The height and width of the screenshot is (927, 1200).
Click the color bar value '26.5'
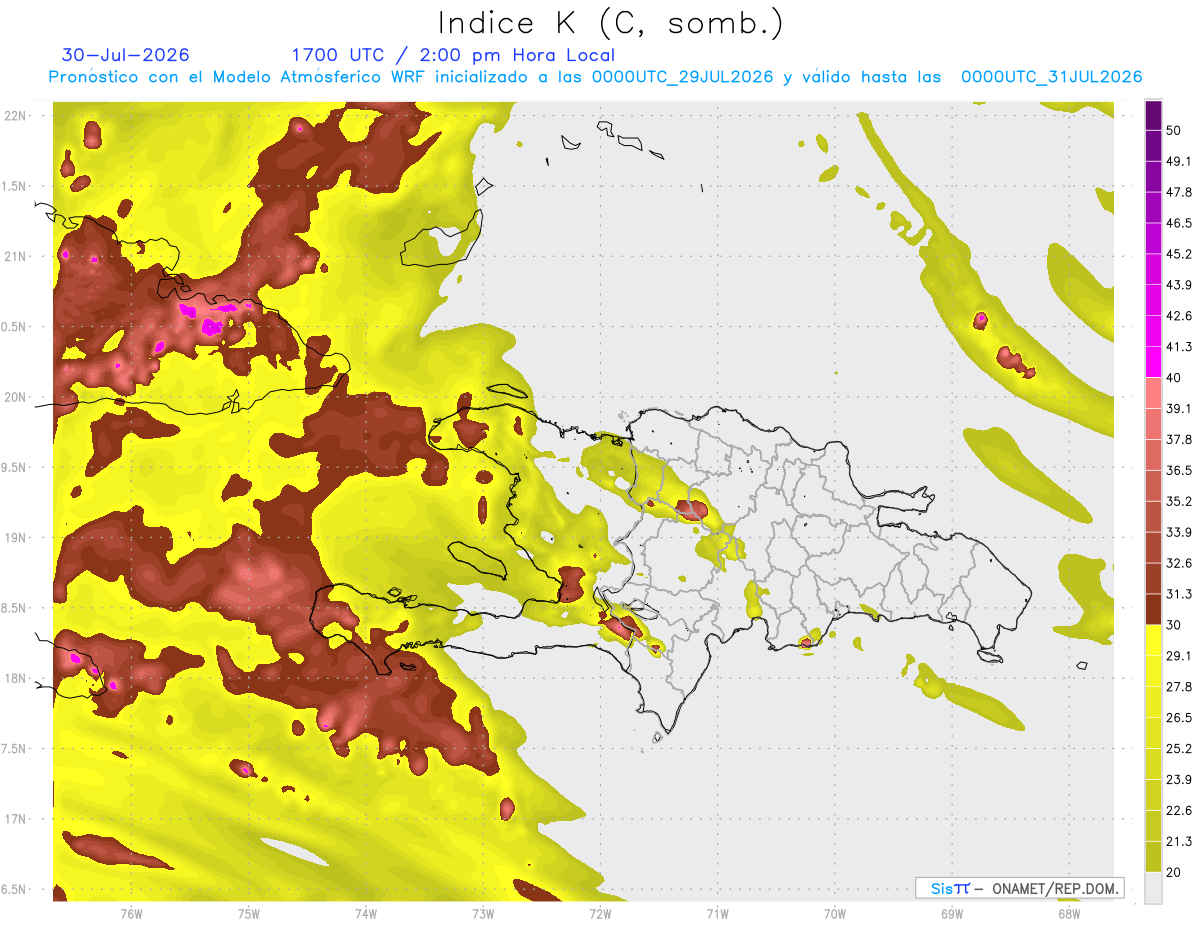click(1180, 717)
